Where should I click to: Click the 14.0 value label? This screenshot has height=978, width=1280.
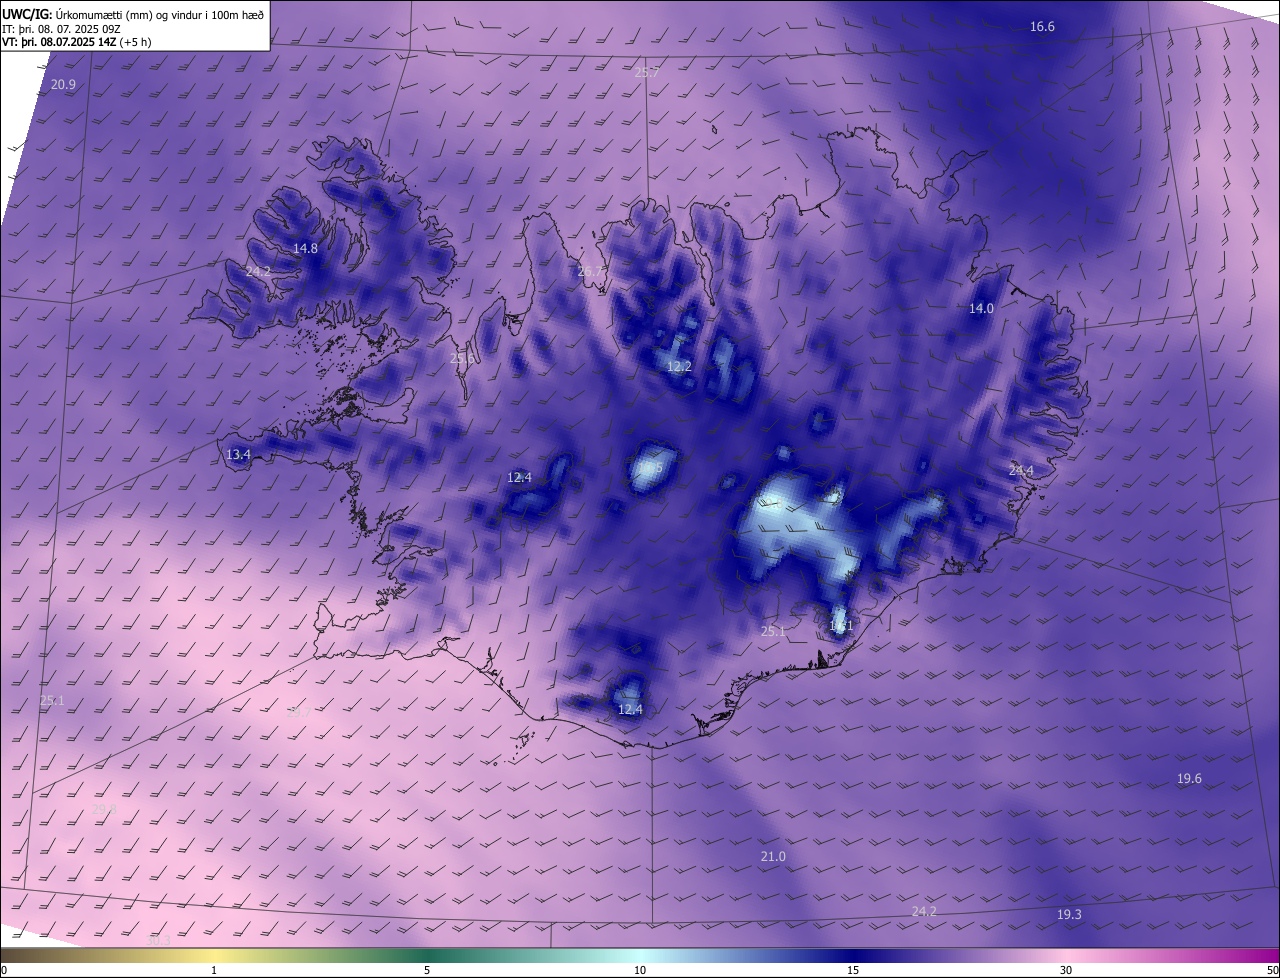(981, 308)
